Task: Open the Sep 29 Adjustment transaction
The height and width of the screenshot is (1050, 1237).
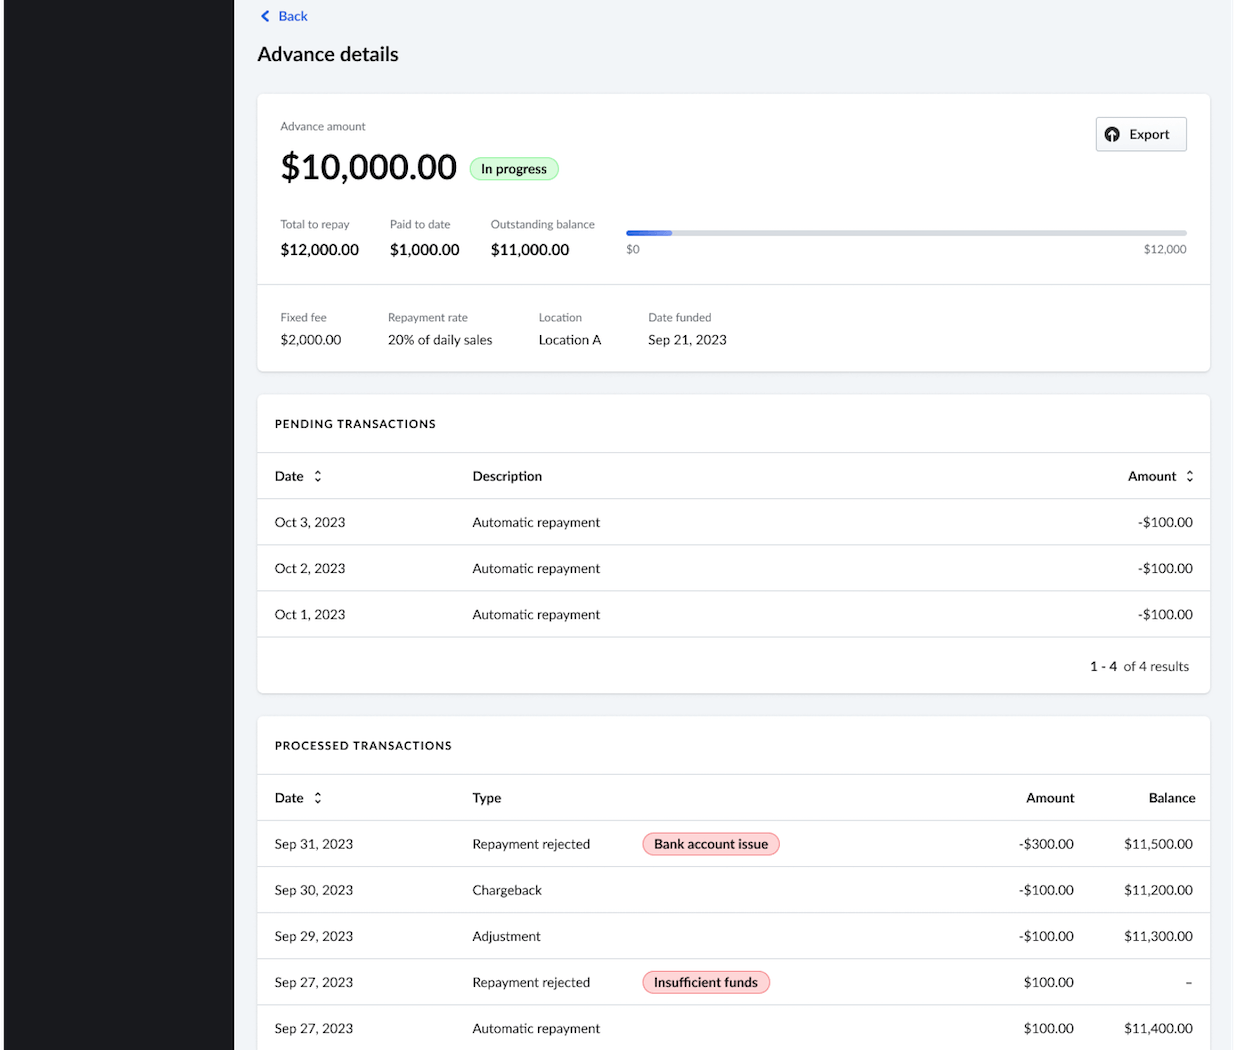Action: 733,936
